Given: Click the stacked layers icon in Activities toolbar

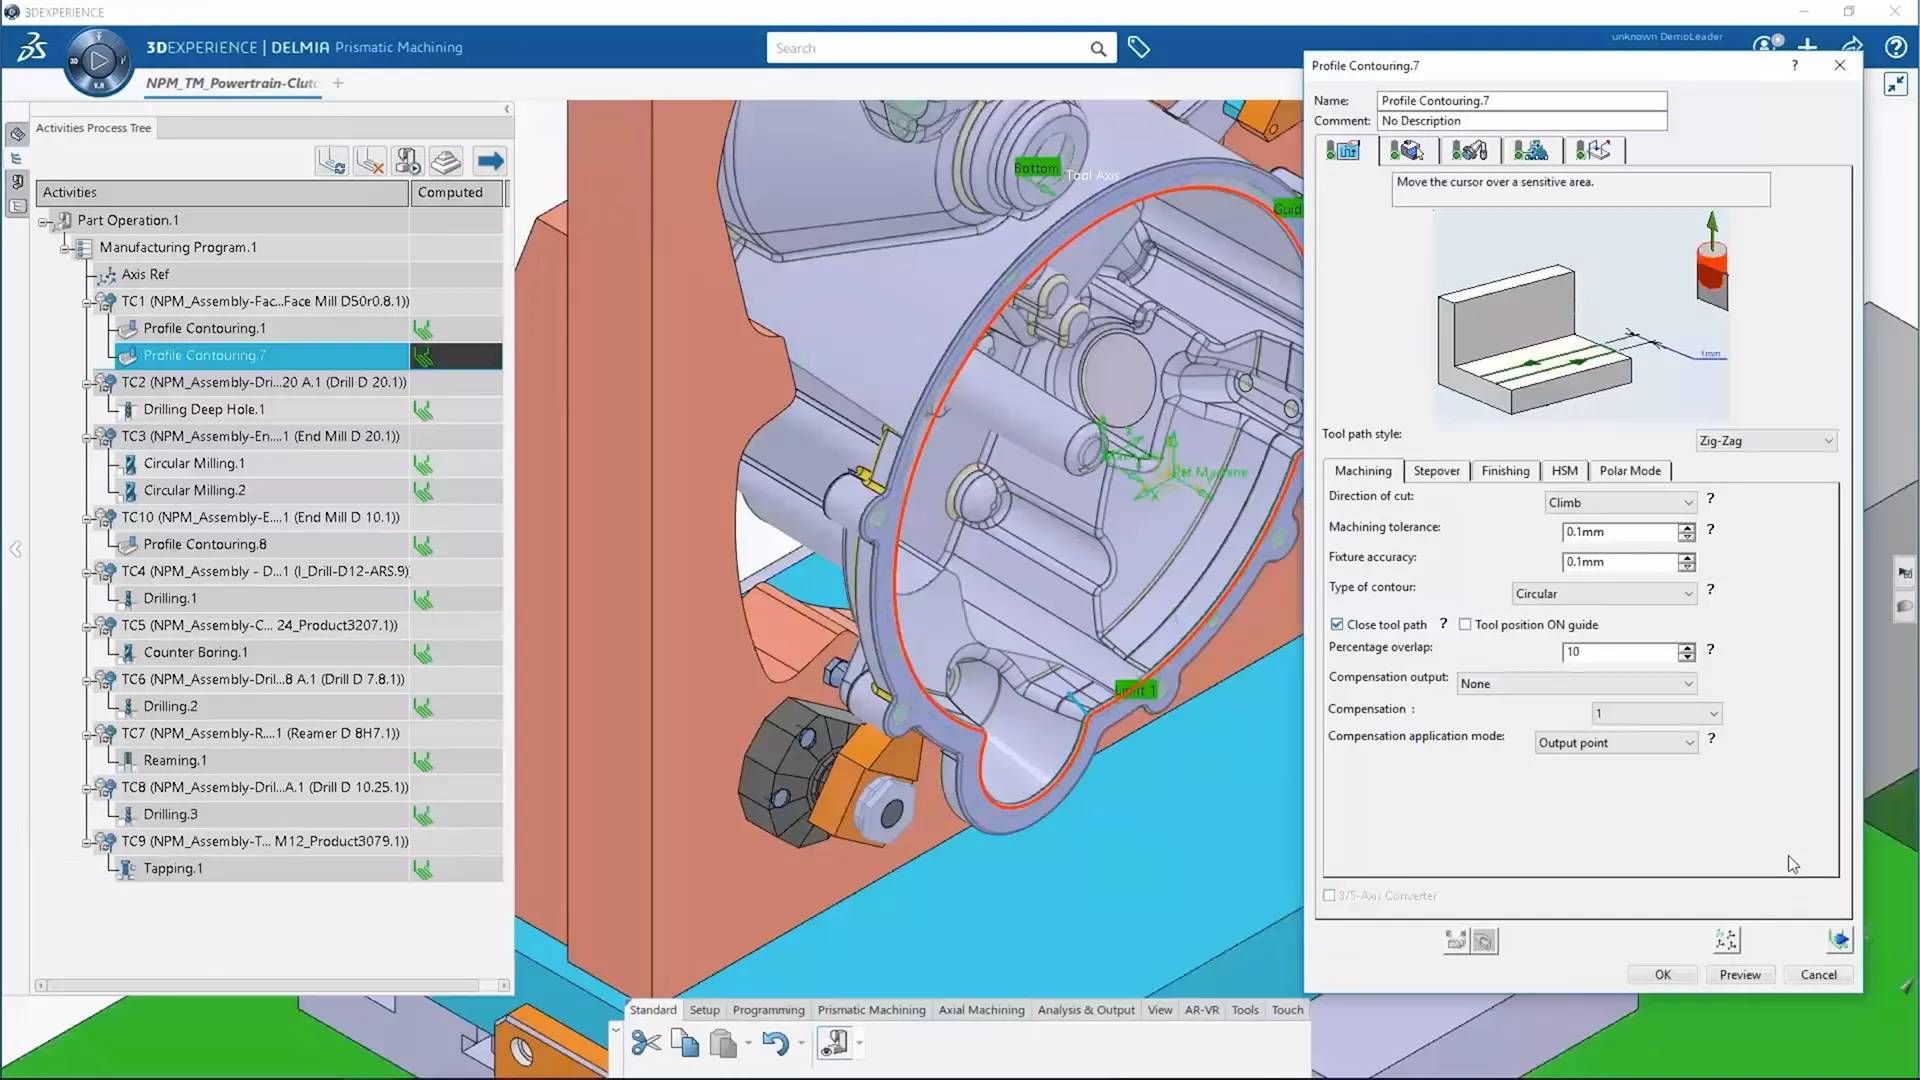Looking at the screenshot, I should (446, 161).
